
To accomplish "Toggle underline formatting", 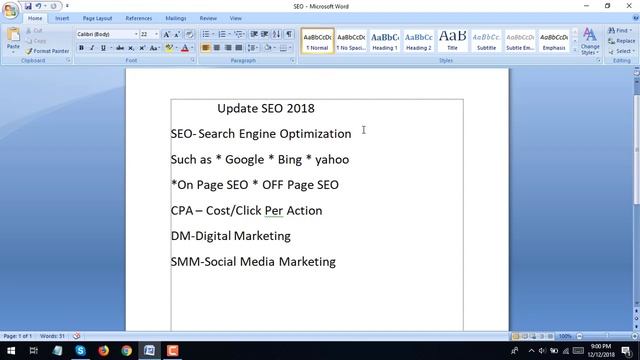I will pyautogui.click(x=103, y=48).
